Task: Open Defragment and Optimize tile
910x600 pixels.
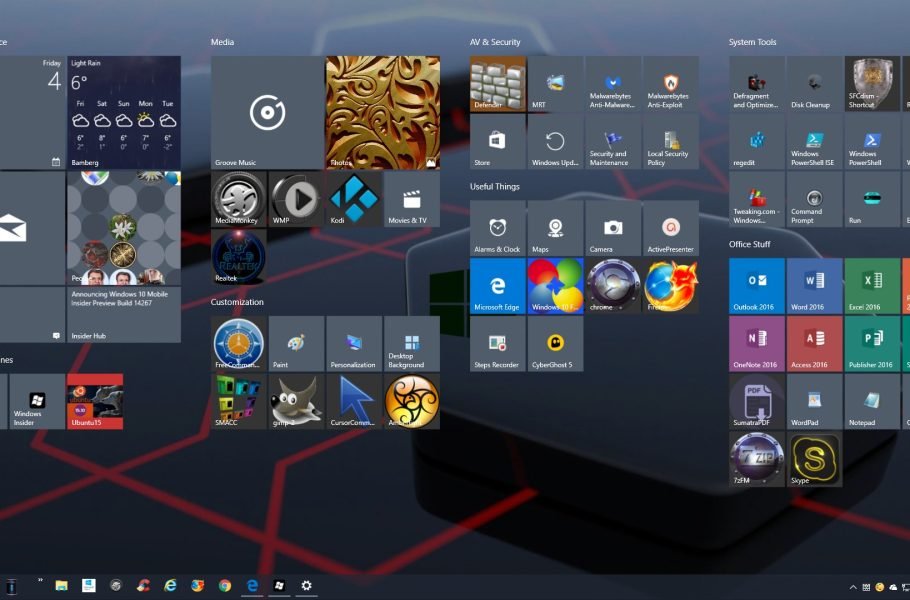Action: pos(757,84)
